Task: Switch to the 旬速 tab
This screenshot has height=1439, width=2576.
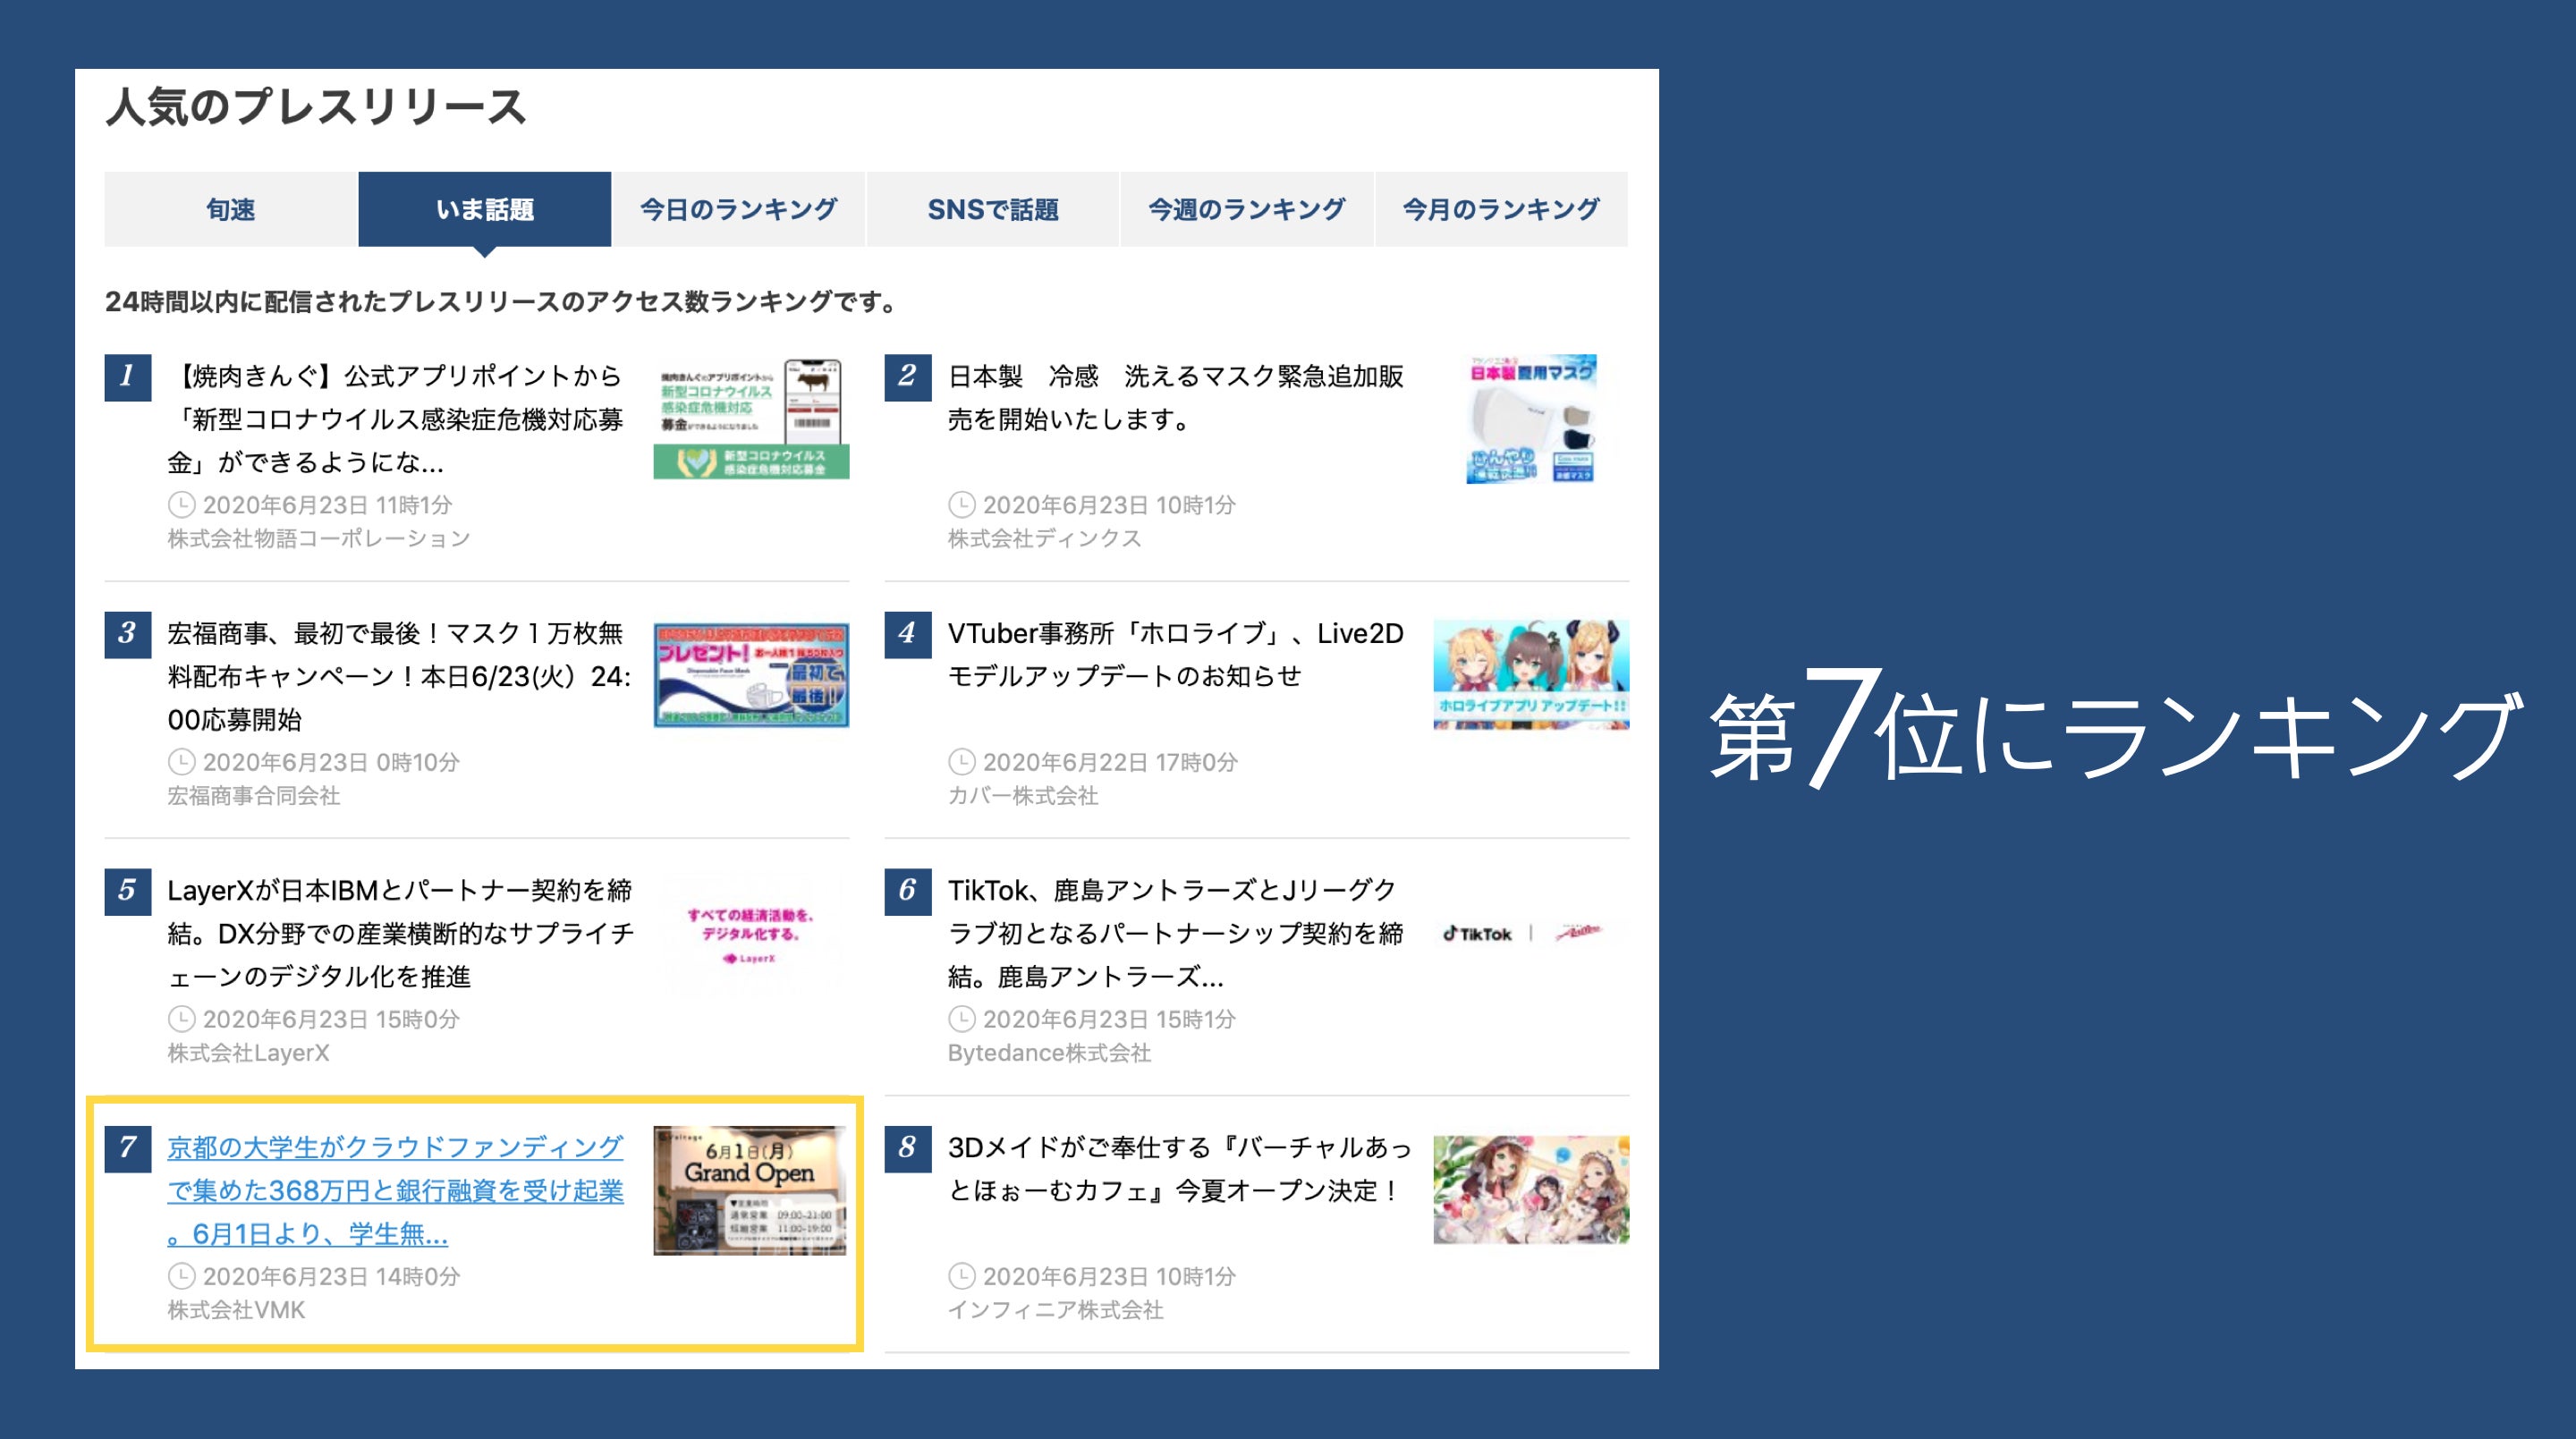Action: coord(230,209)
